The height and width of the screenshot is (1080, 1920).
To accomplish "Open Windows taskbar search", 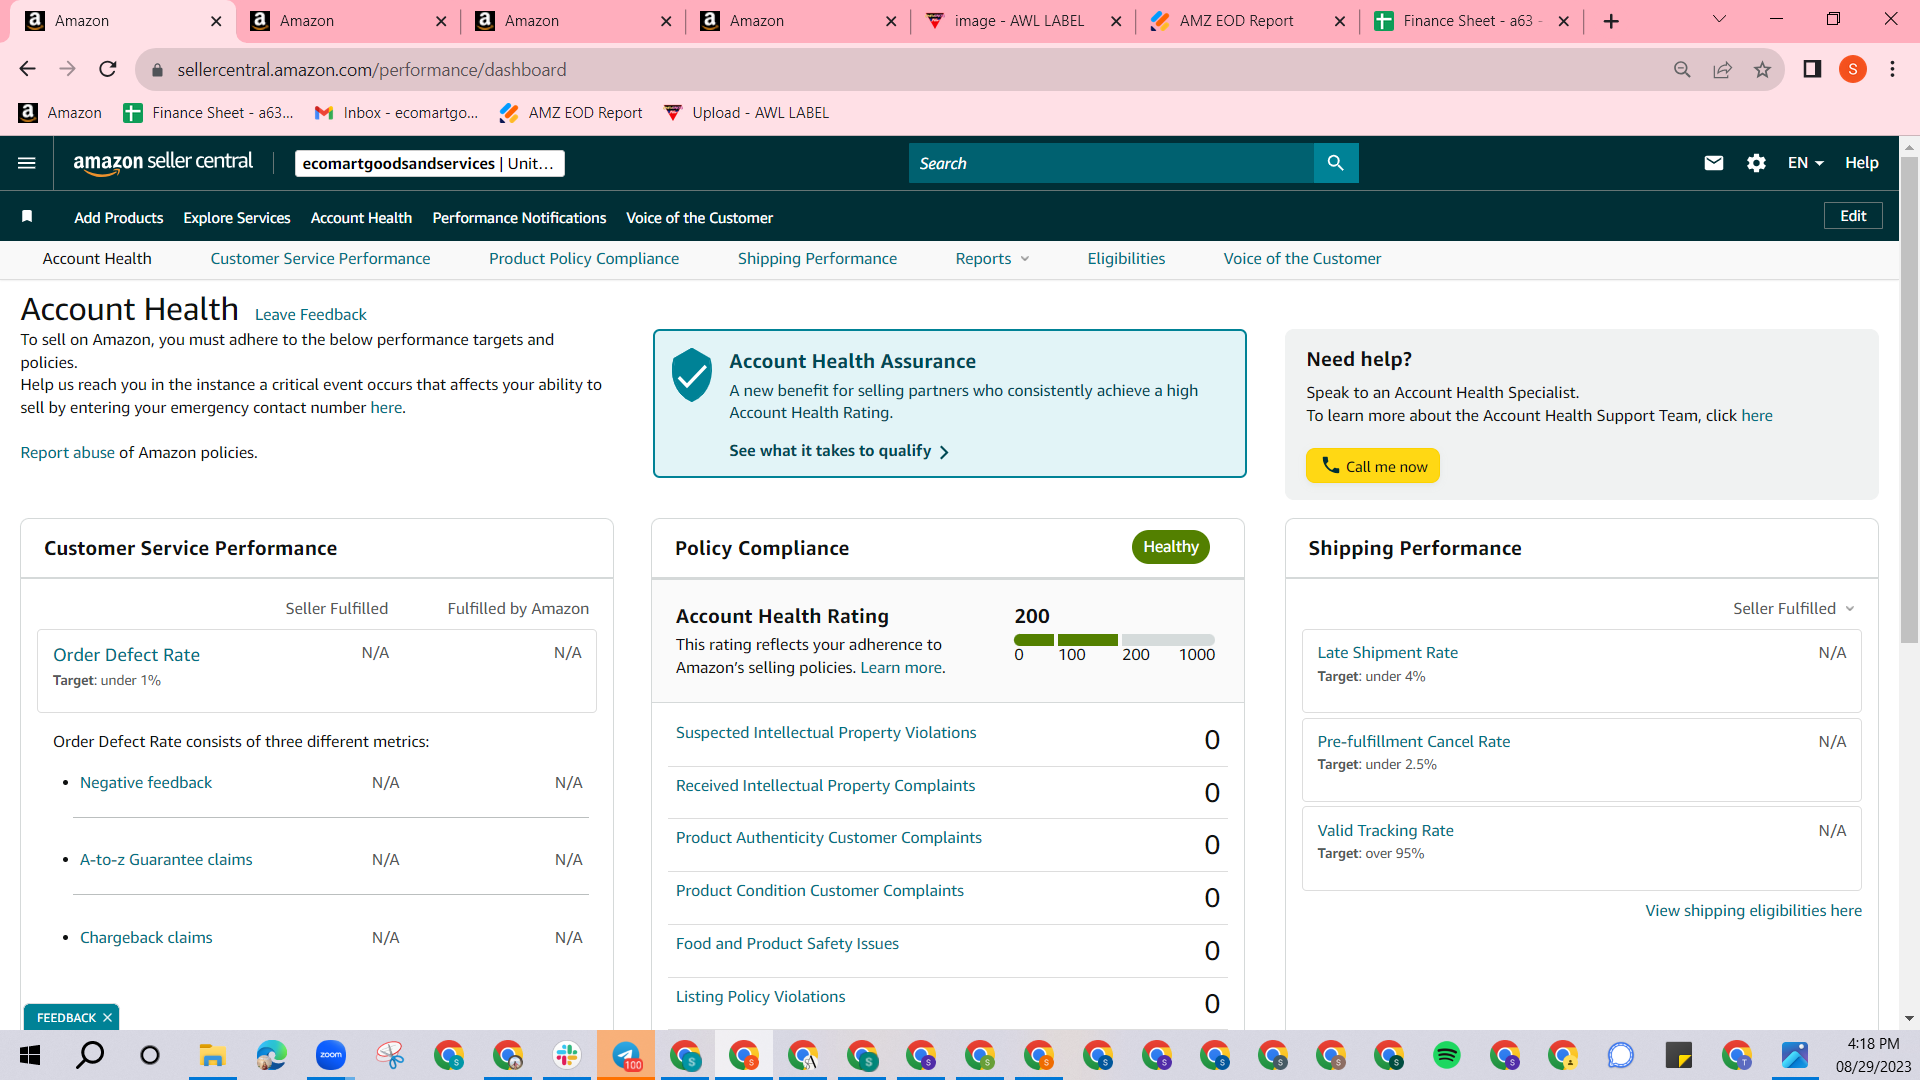I will [90, 1055].
